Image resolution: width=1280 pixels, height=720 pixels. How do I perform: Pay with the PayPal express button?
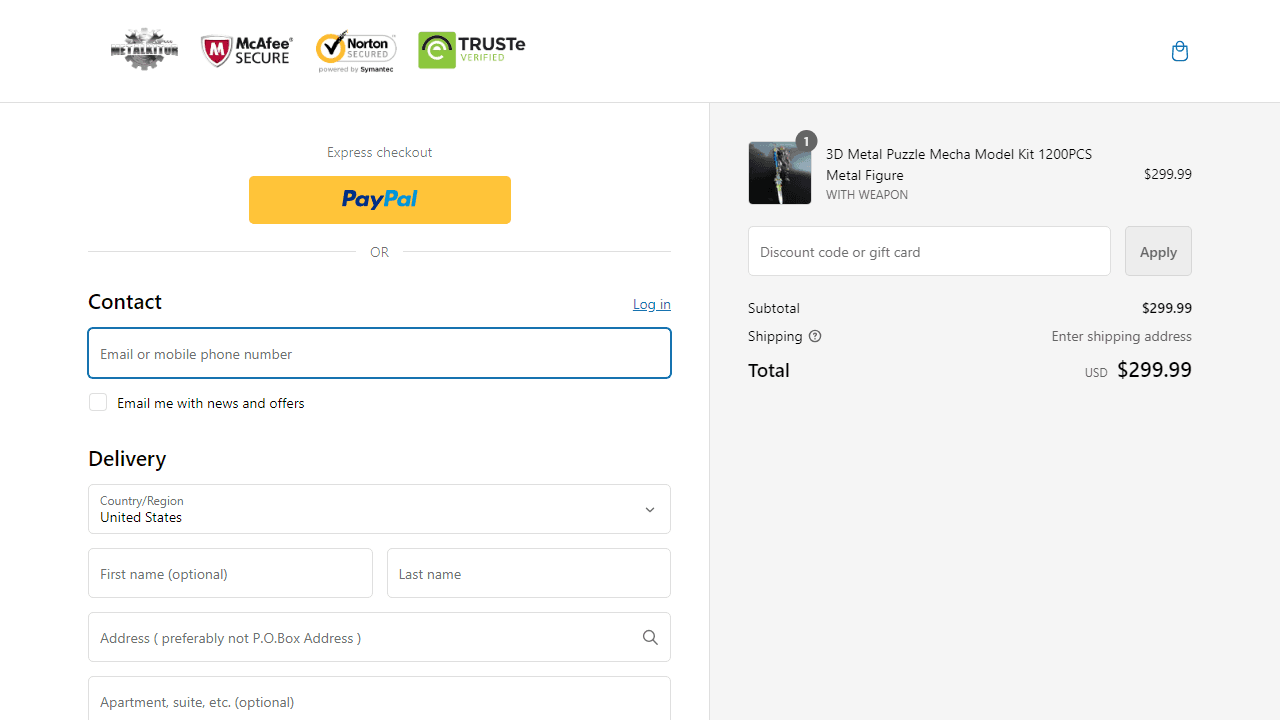point(380,200)
